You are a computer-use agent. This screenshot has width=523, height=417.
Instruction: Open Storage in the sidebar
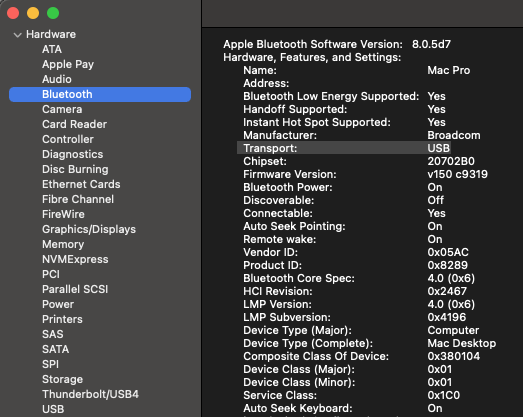[62, 380]
